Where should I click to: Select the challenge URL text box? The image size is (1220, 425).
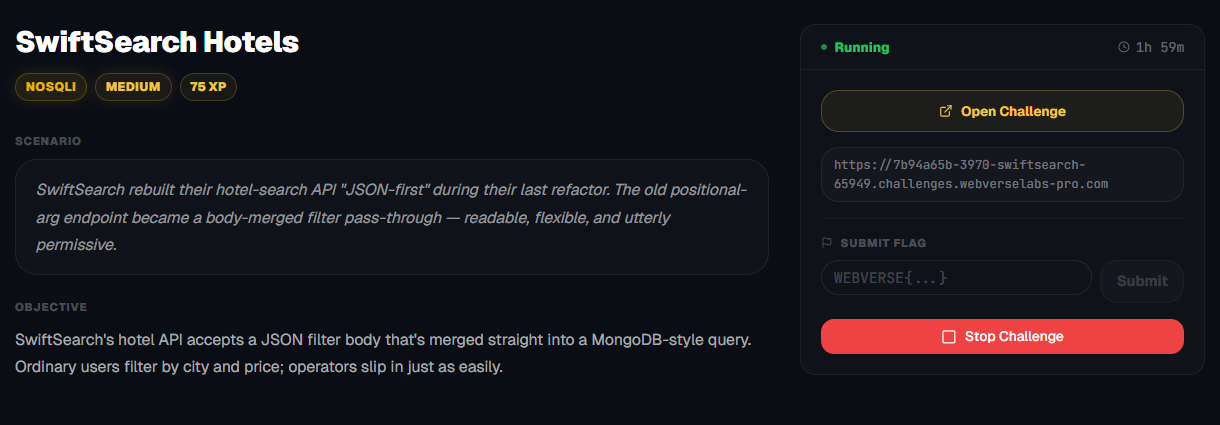pyautogui.click(x=1002, y=175)
